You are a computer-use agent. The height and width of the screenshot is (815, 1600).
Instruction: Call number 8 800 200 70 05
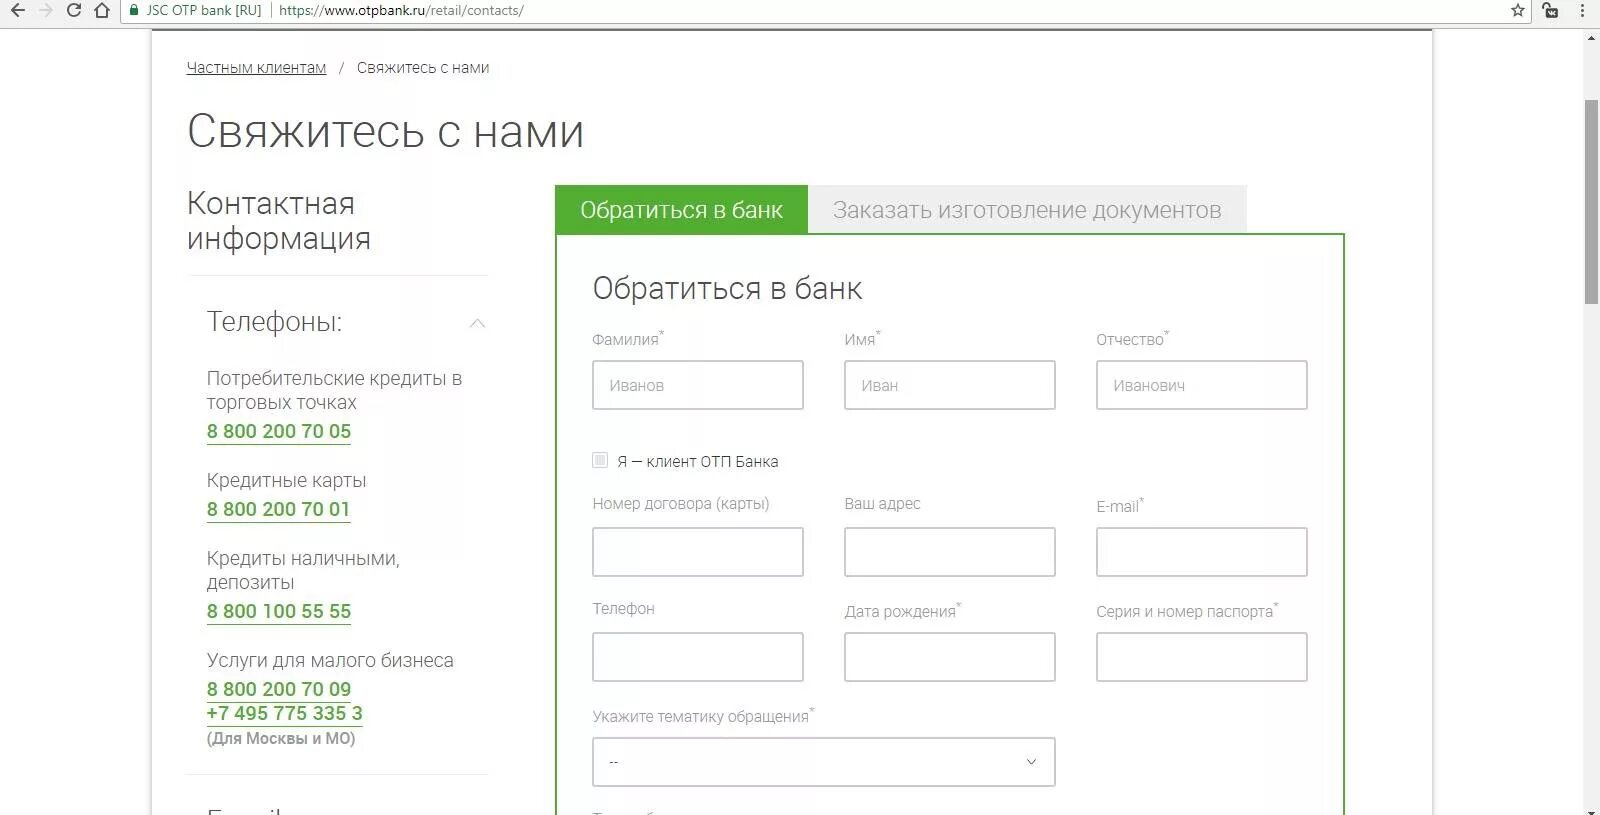(x=279, y=431)
